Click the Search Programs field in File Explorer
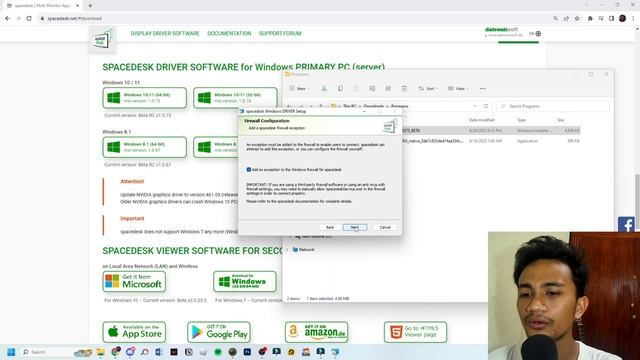This screenshot has width=640, height=360. 553,106
